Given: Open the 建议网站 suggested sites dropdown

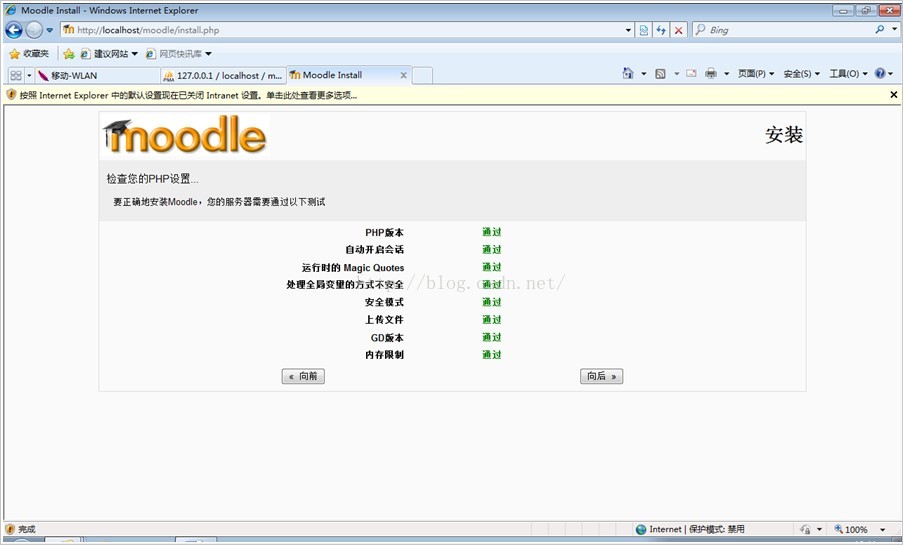Looking at the screenshot, I should click(109, 54).
